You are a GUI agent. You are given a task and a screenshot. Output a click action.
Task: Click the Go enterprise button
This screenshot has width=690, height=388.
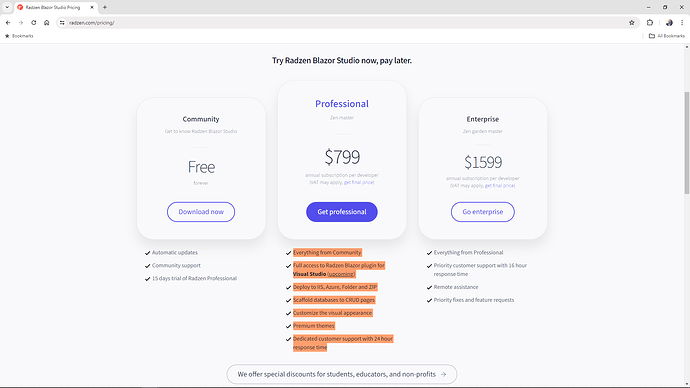pos(483,212)
